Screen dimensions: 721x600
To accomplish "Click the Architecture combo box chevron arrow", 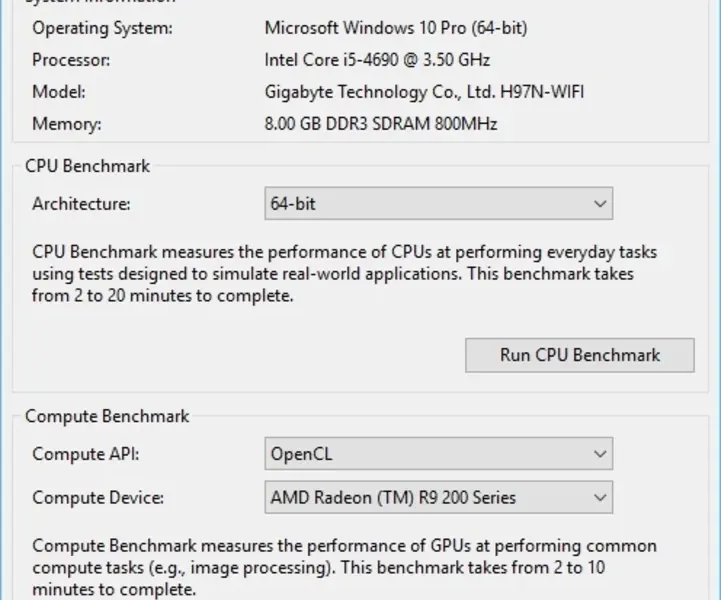I will [600, 204].
